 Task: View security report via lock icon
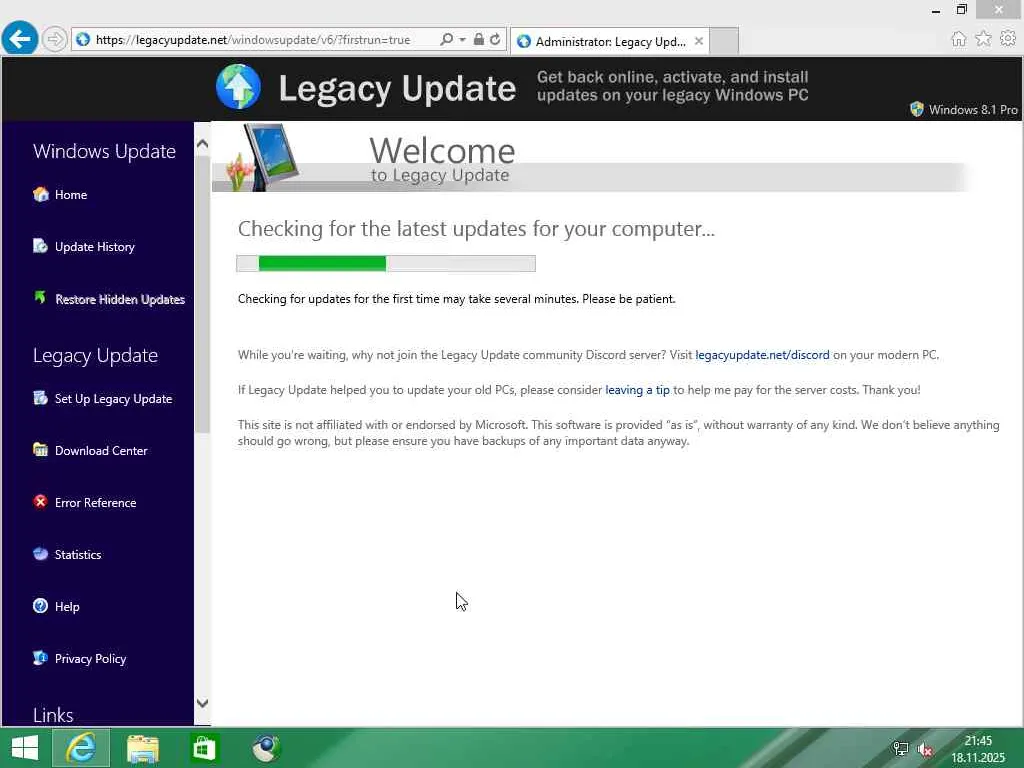pyautogui.click(x=479, y=39)
